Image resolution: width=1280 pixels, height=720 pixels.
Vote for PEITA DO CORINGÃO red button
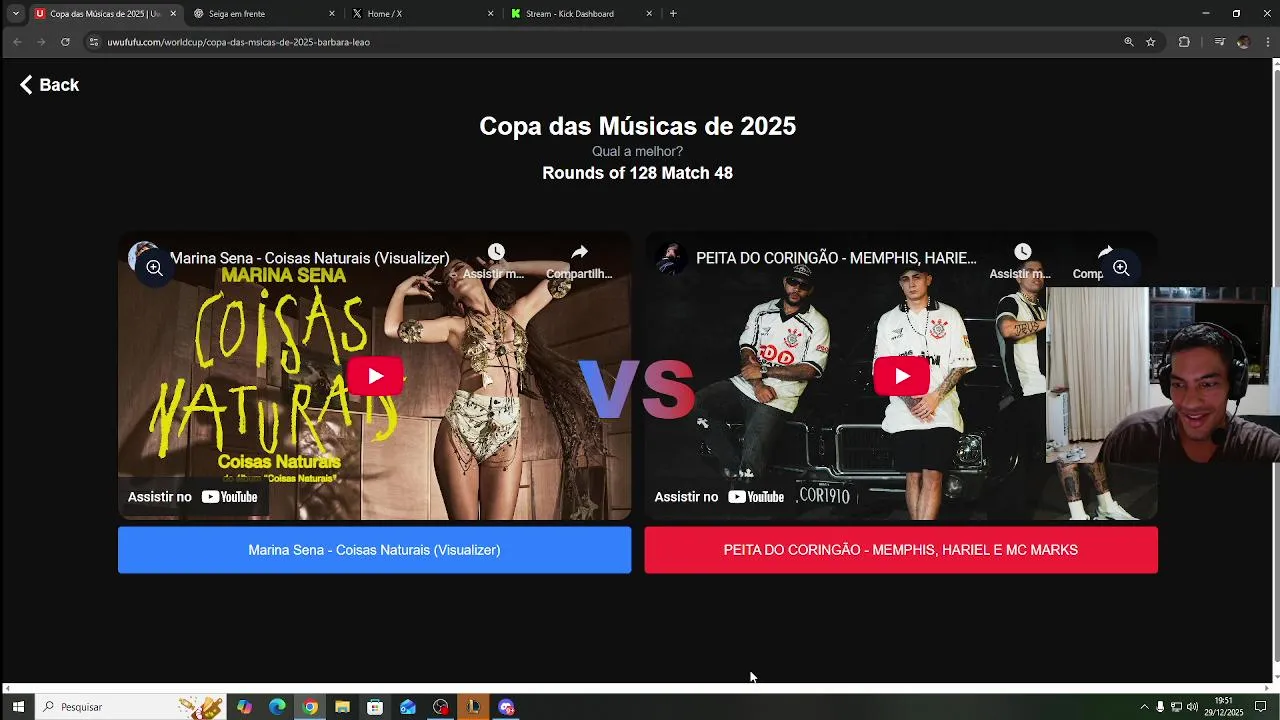(901, 550)
